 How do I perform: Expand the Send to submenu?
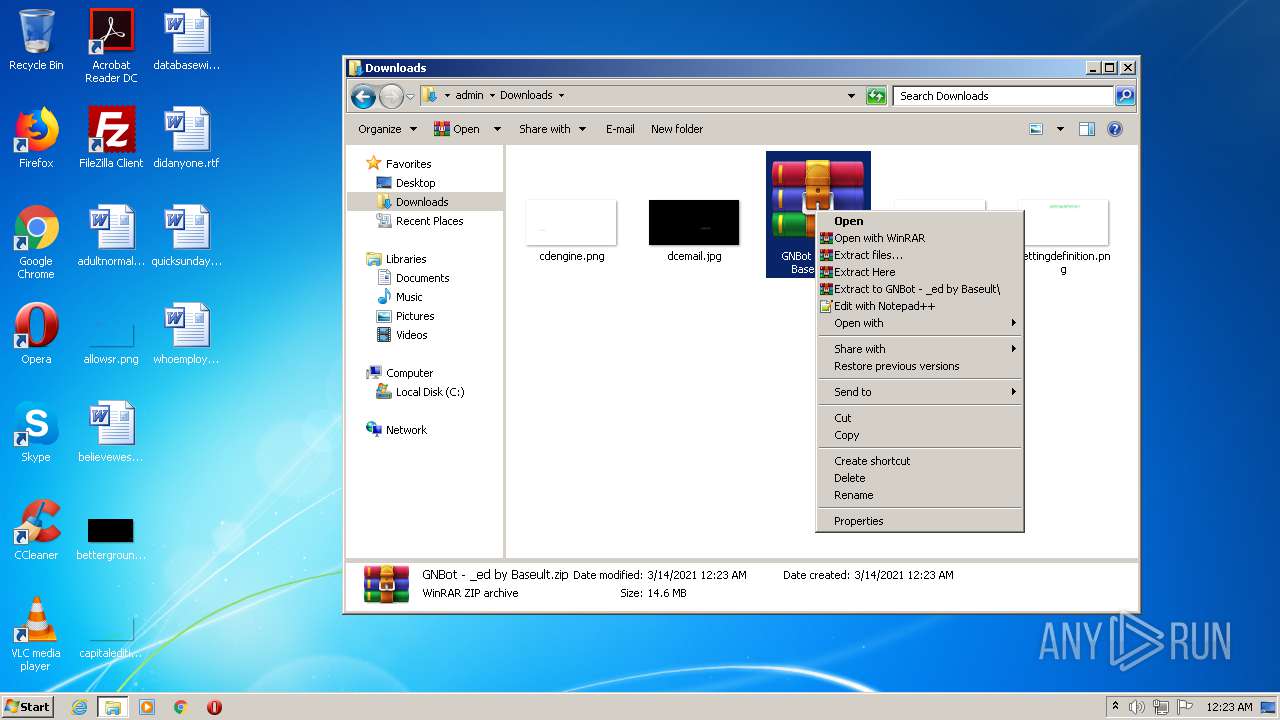click(x=920, y=392)
